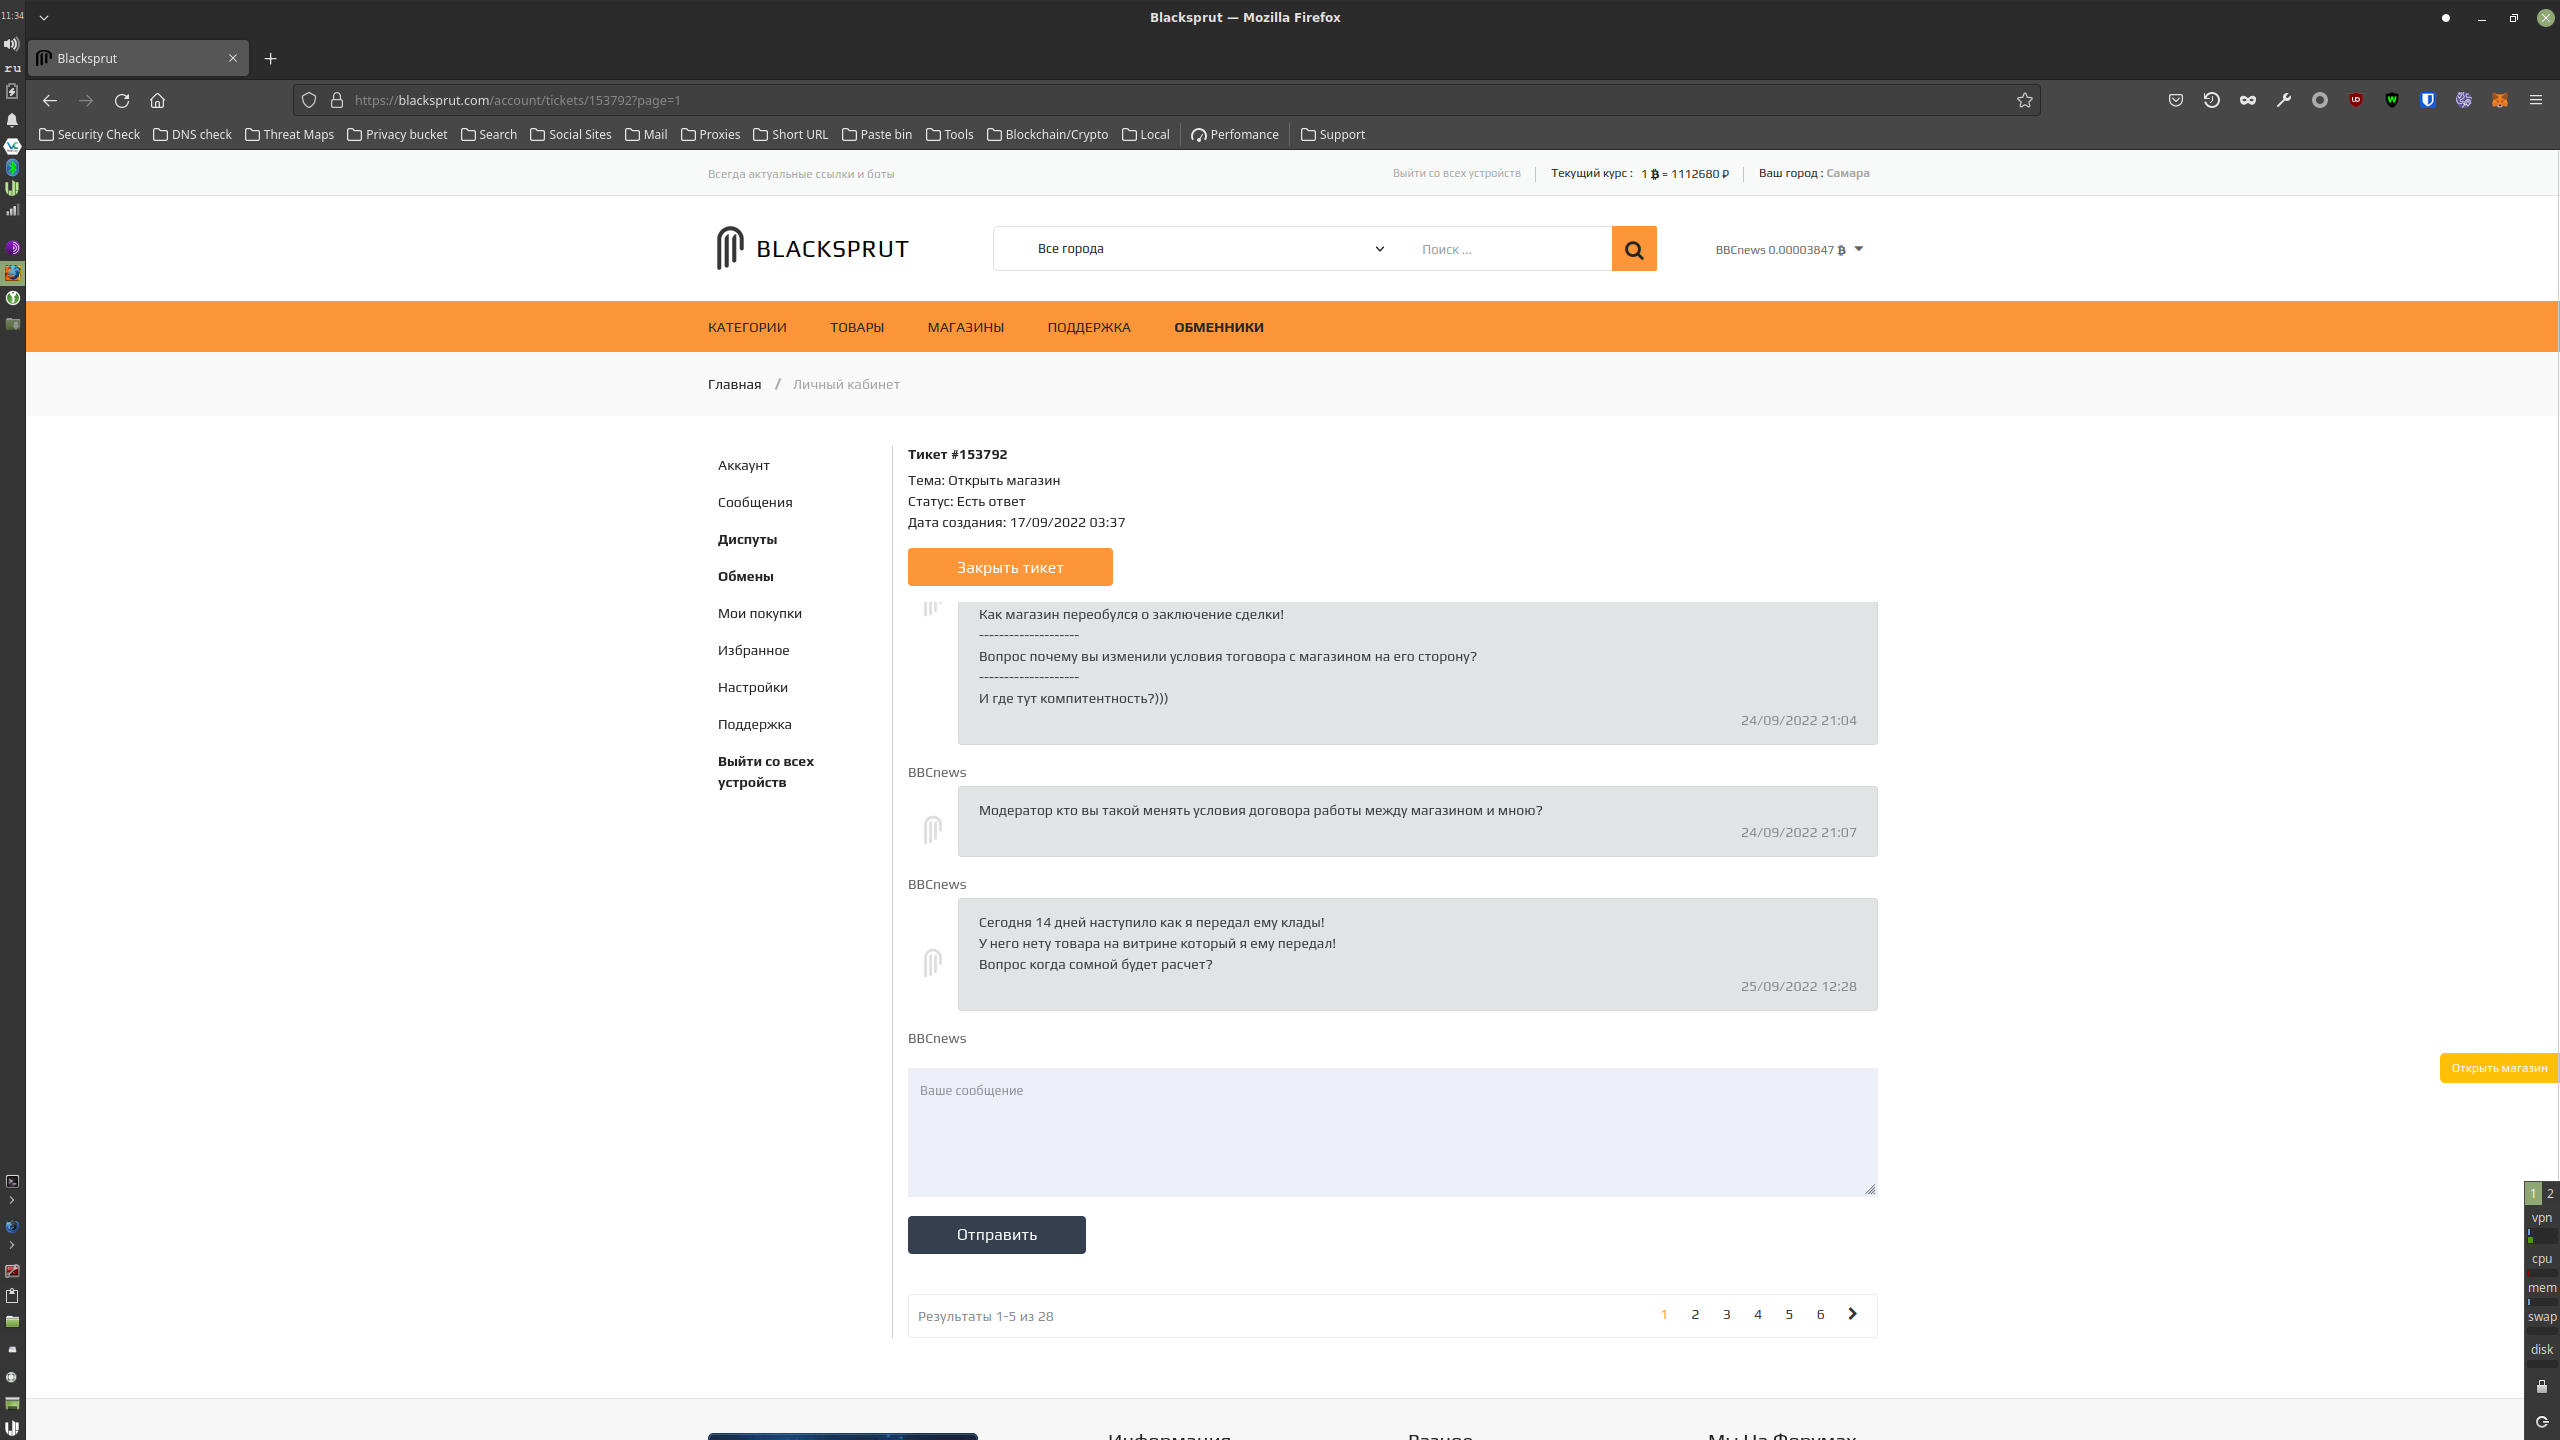Go to results page 6
This screenshot has width=2560, height=1440.
1820,1315
